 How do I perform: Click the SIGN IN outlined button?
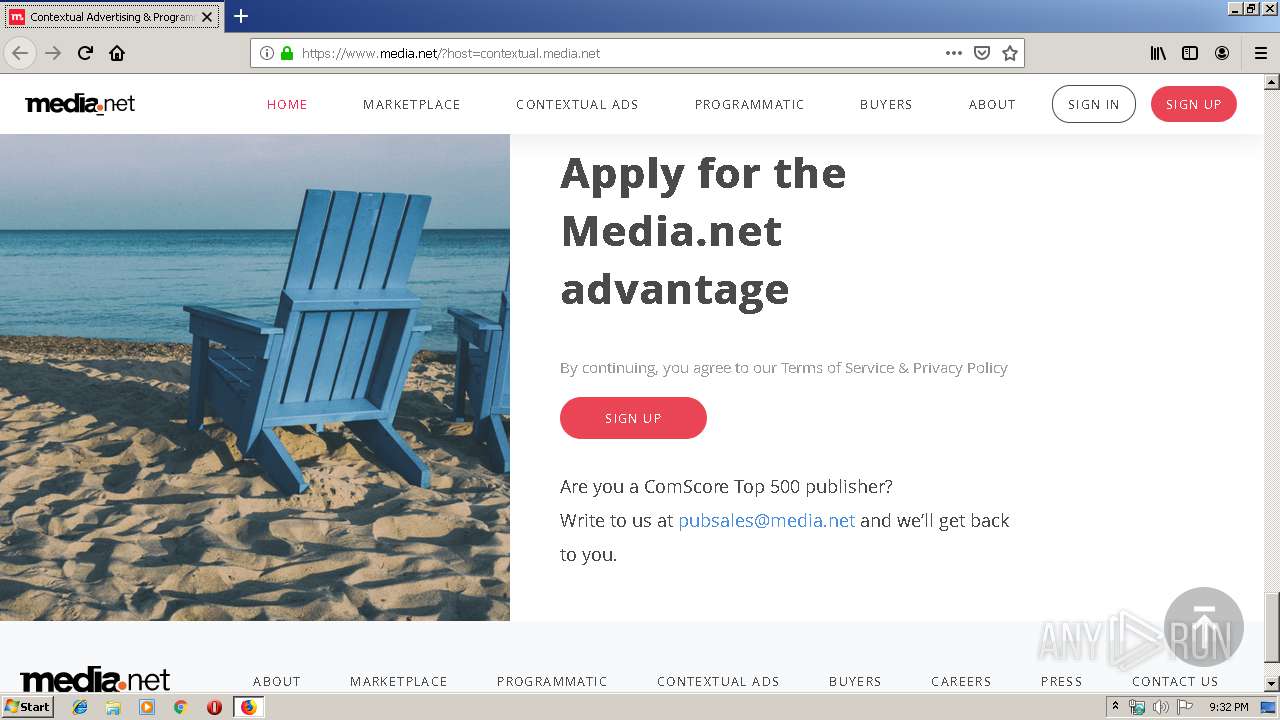point(1094,104)
